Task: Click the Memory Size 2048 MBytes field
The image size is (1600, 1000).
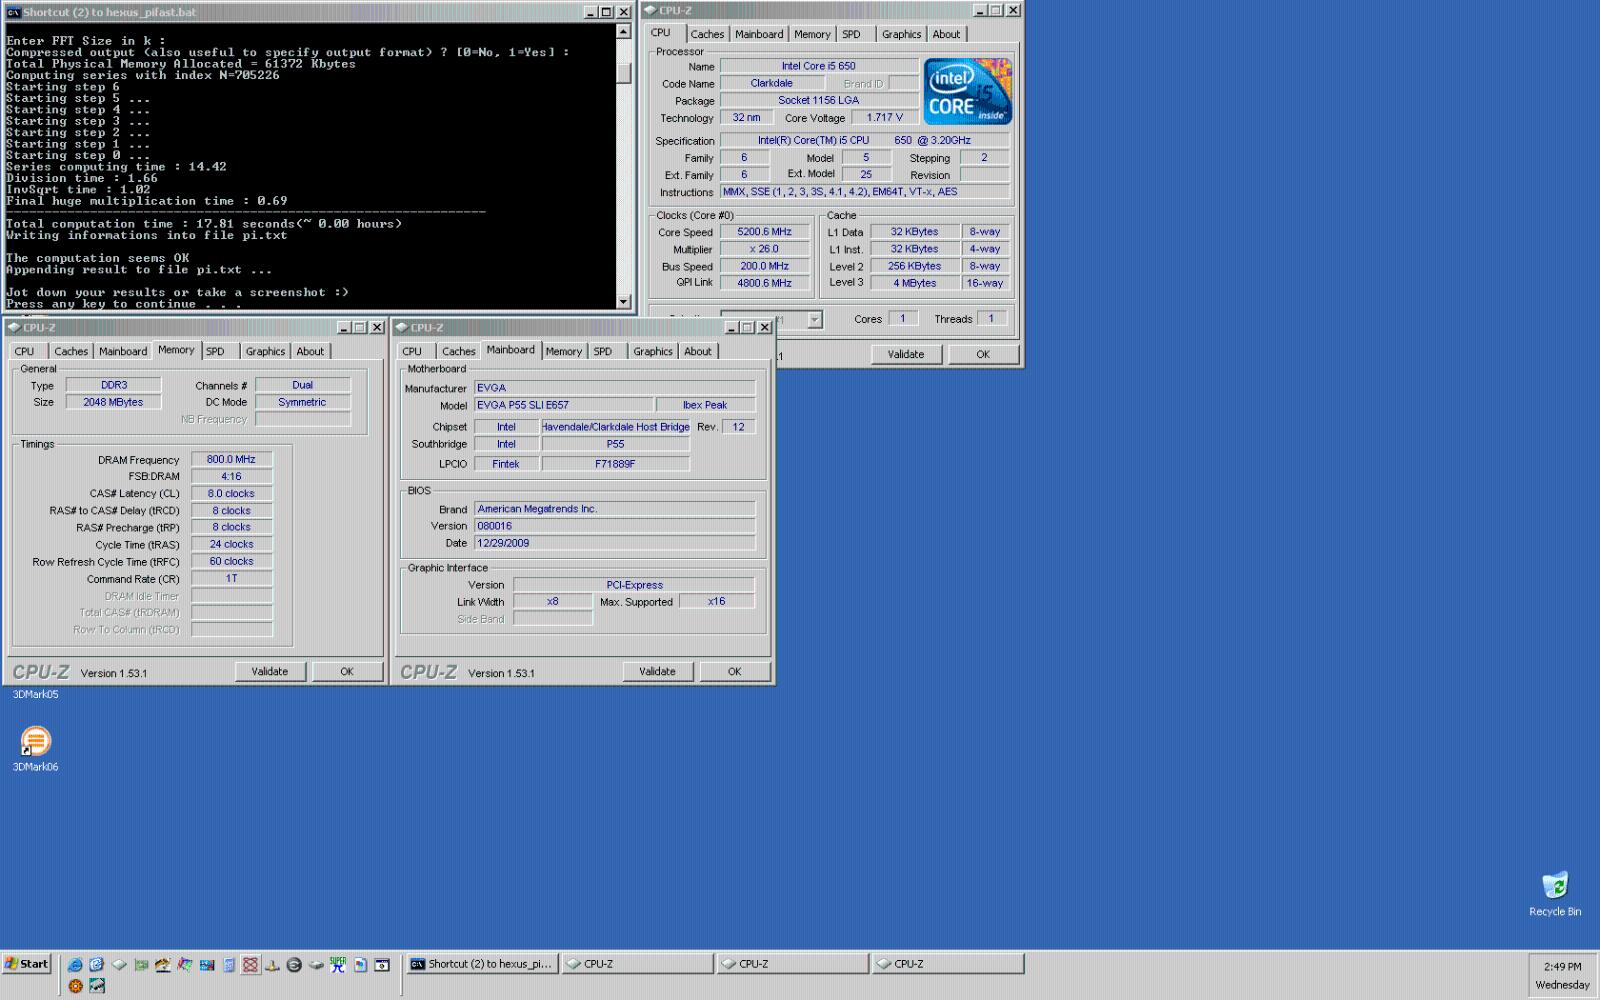Action: [x=113, y=402]
